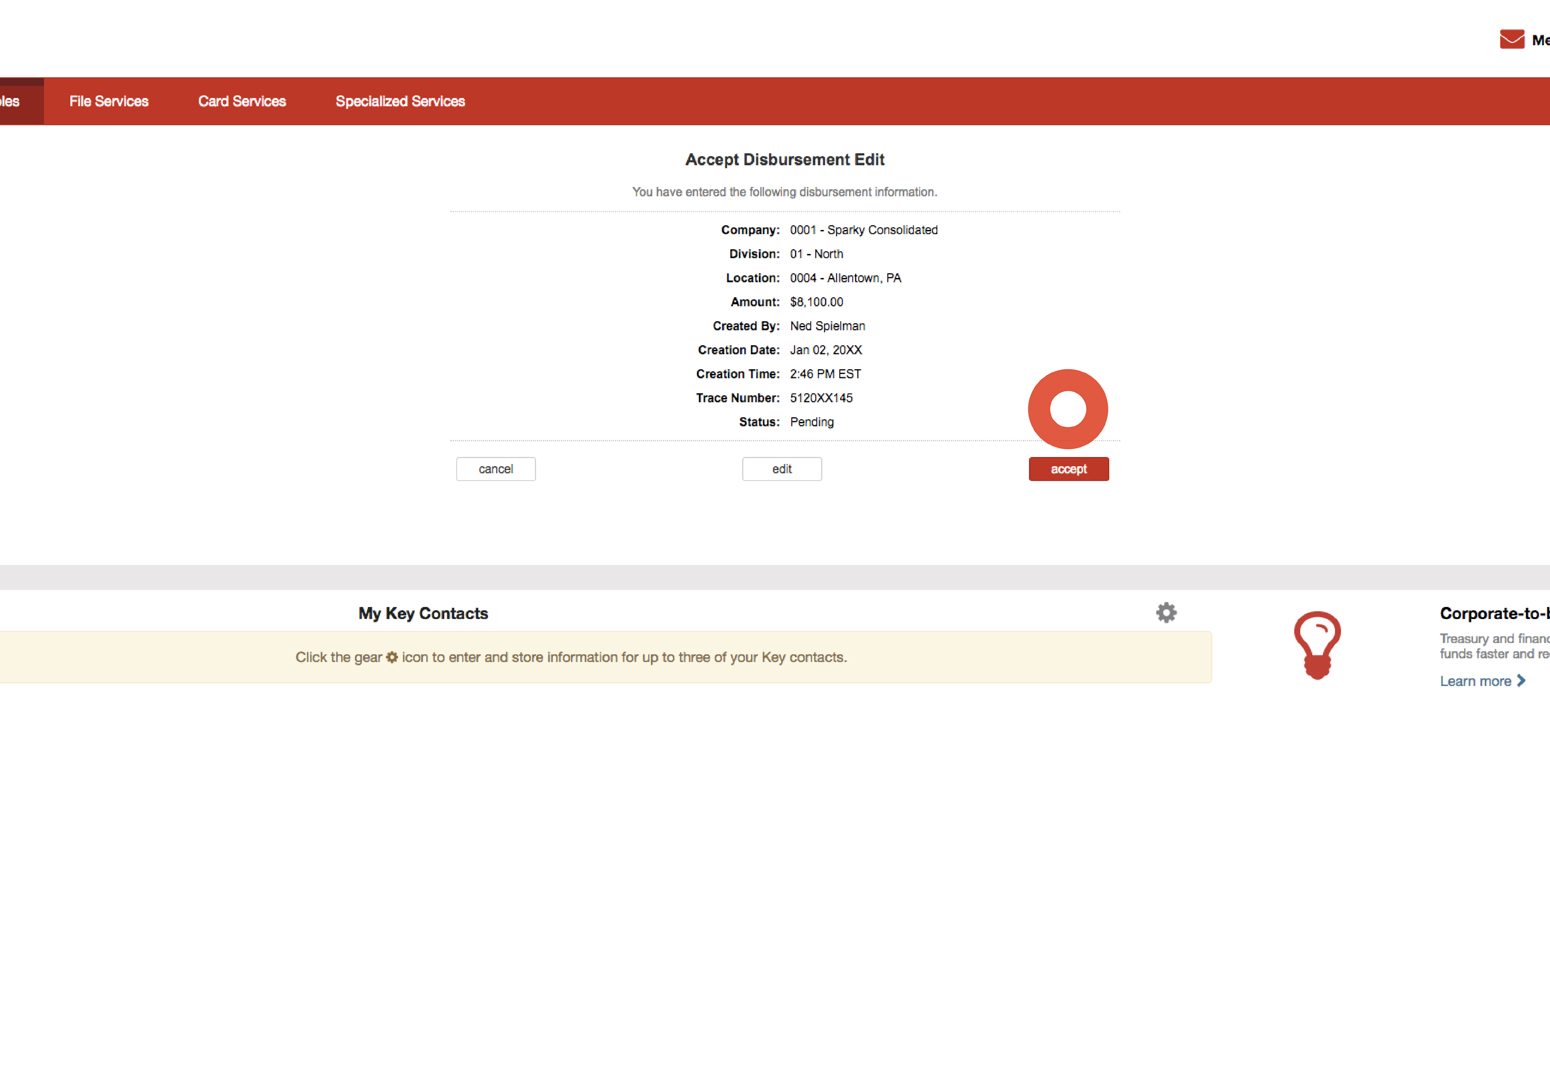Click the disbursement information subtitle text
The image size is (1550, 1087).
pyautogui.click(x=785, y=192)
